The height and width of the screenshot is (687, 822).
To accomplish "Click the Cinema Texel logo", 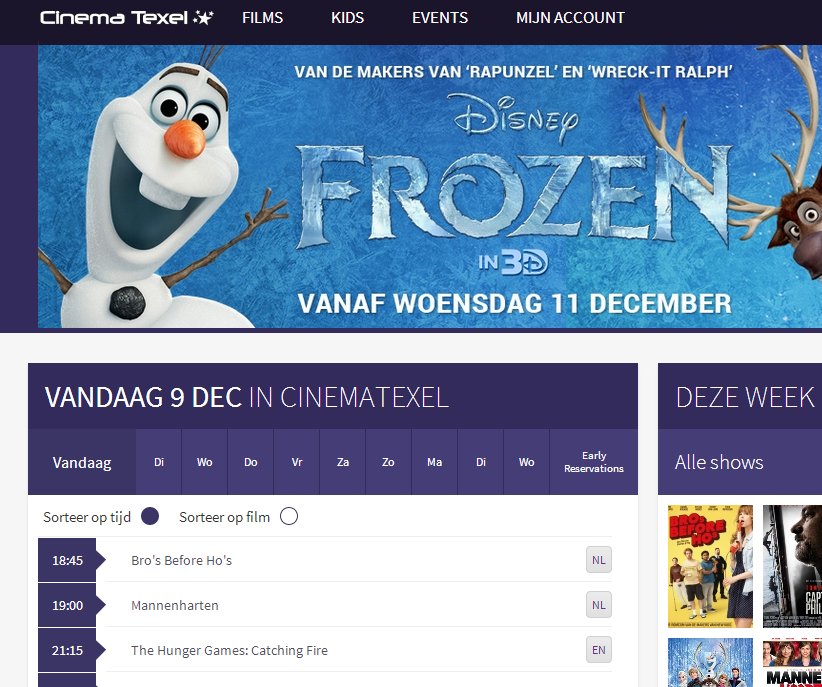I will click(x=127, y=18).
